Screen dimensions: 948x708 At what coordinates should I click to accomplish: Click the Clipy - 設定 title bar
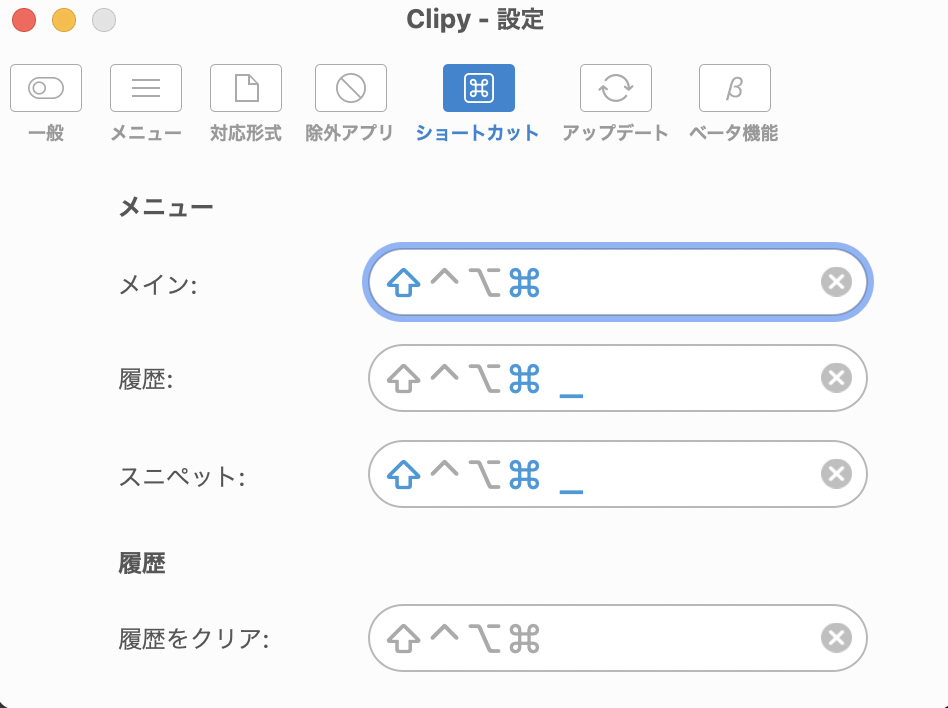(474, 19)
